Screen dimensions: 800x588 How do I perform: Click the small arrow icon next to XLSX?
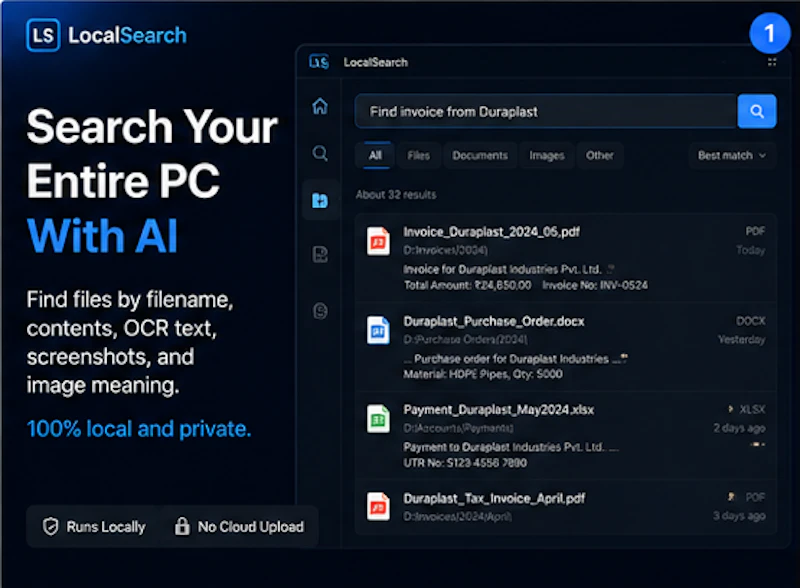[x=731, y=409]
